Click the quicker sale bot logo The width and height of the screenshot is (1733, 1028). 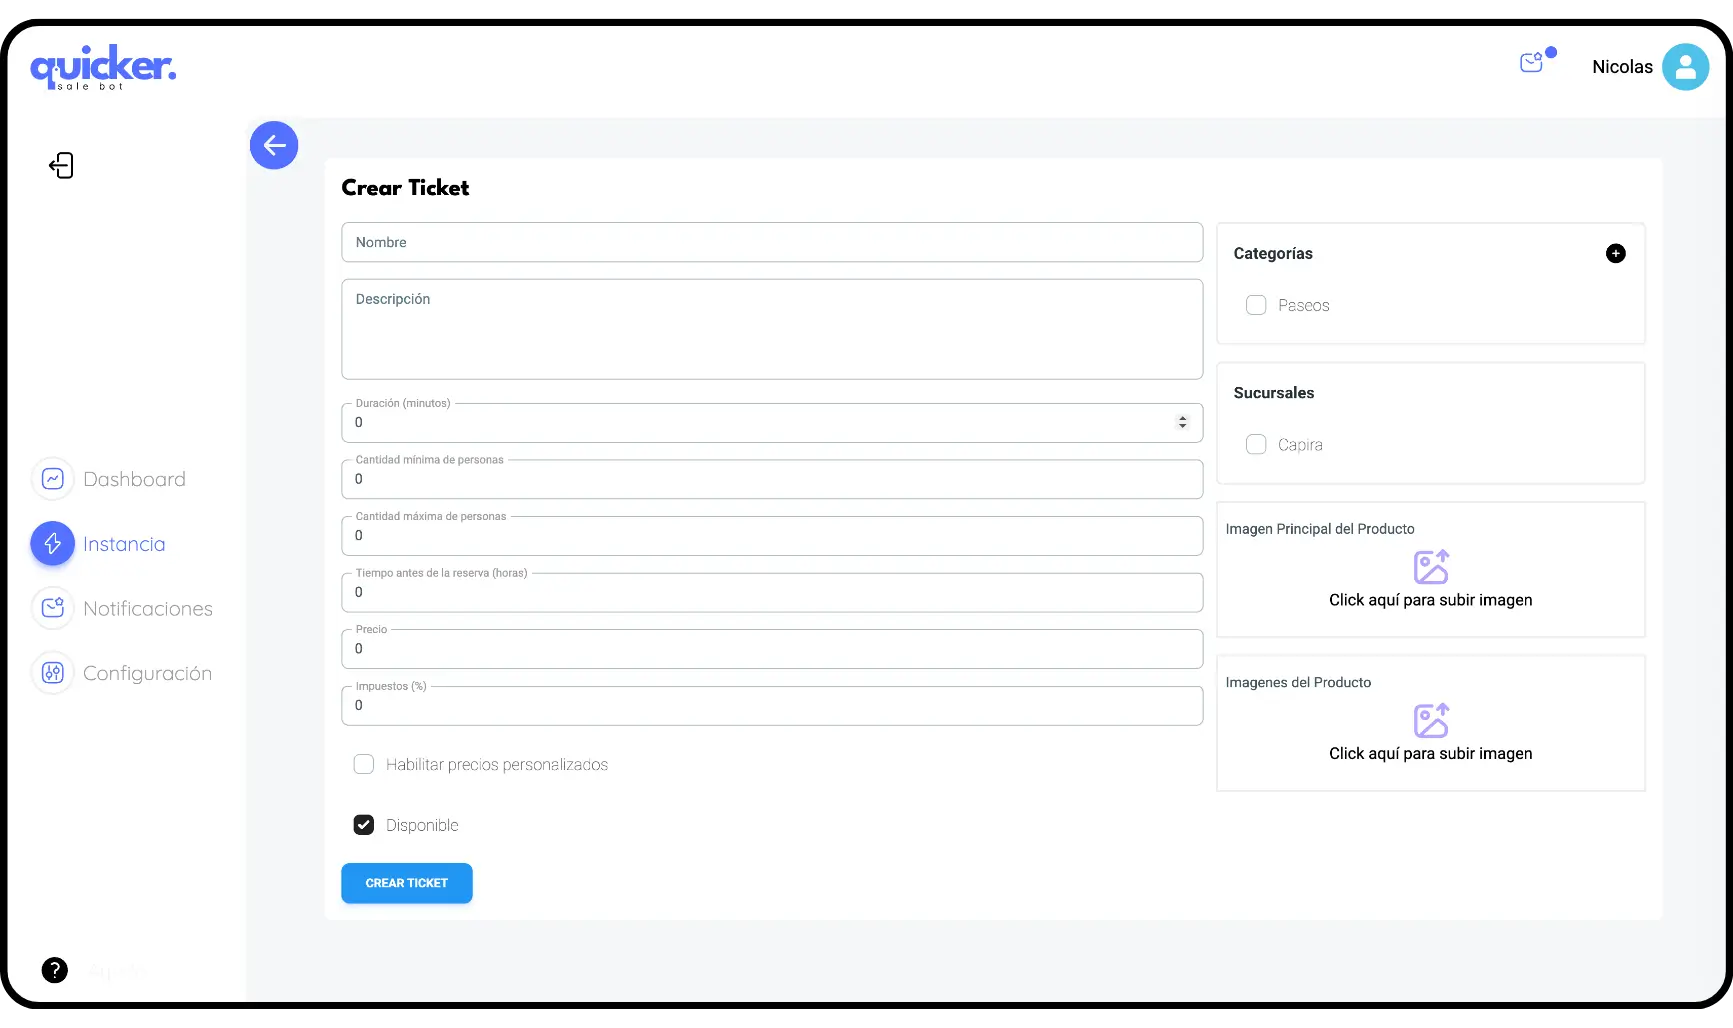(103, 67)
